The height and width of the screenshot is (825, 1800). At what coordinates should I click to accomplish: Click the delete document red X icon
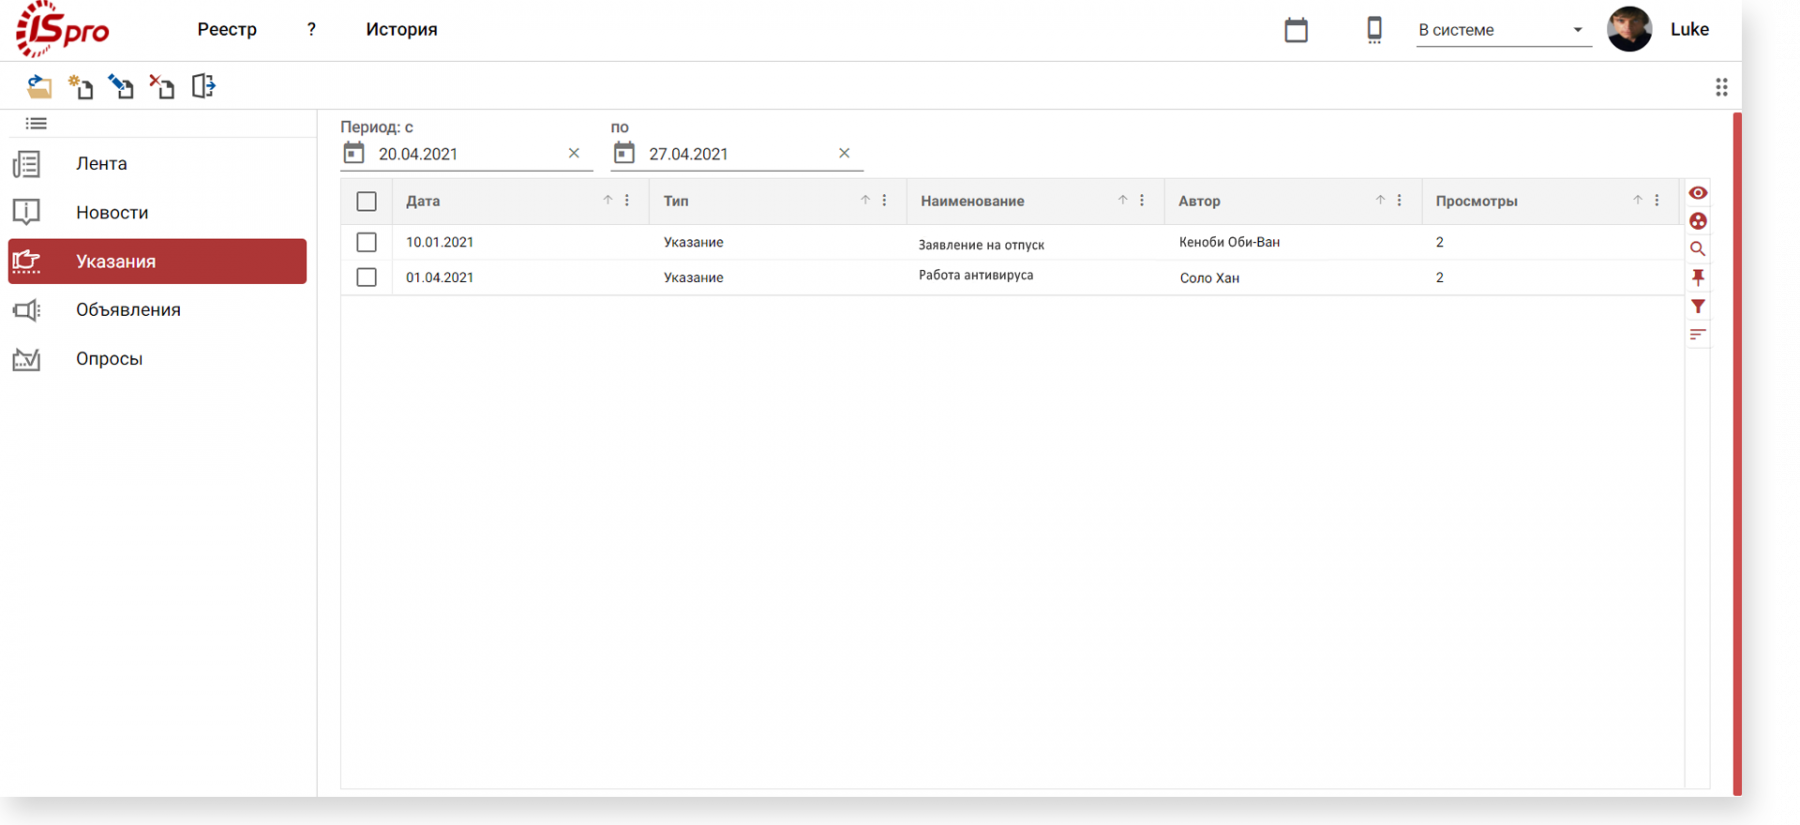162,87
